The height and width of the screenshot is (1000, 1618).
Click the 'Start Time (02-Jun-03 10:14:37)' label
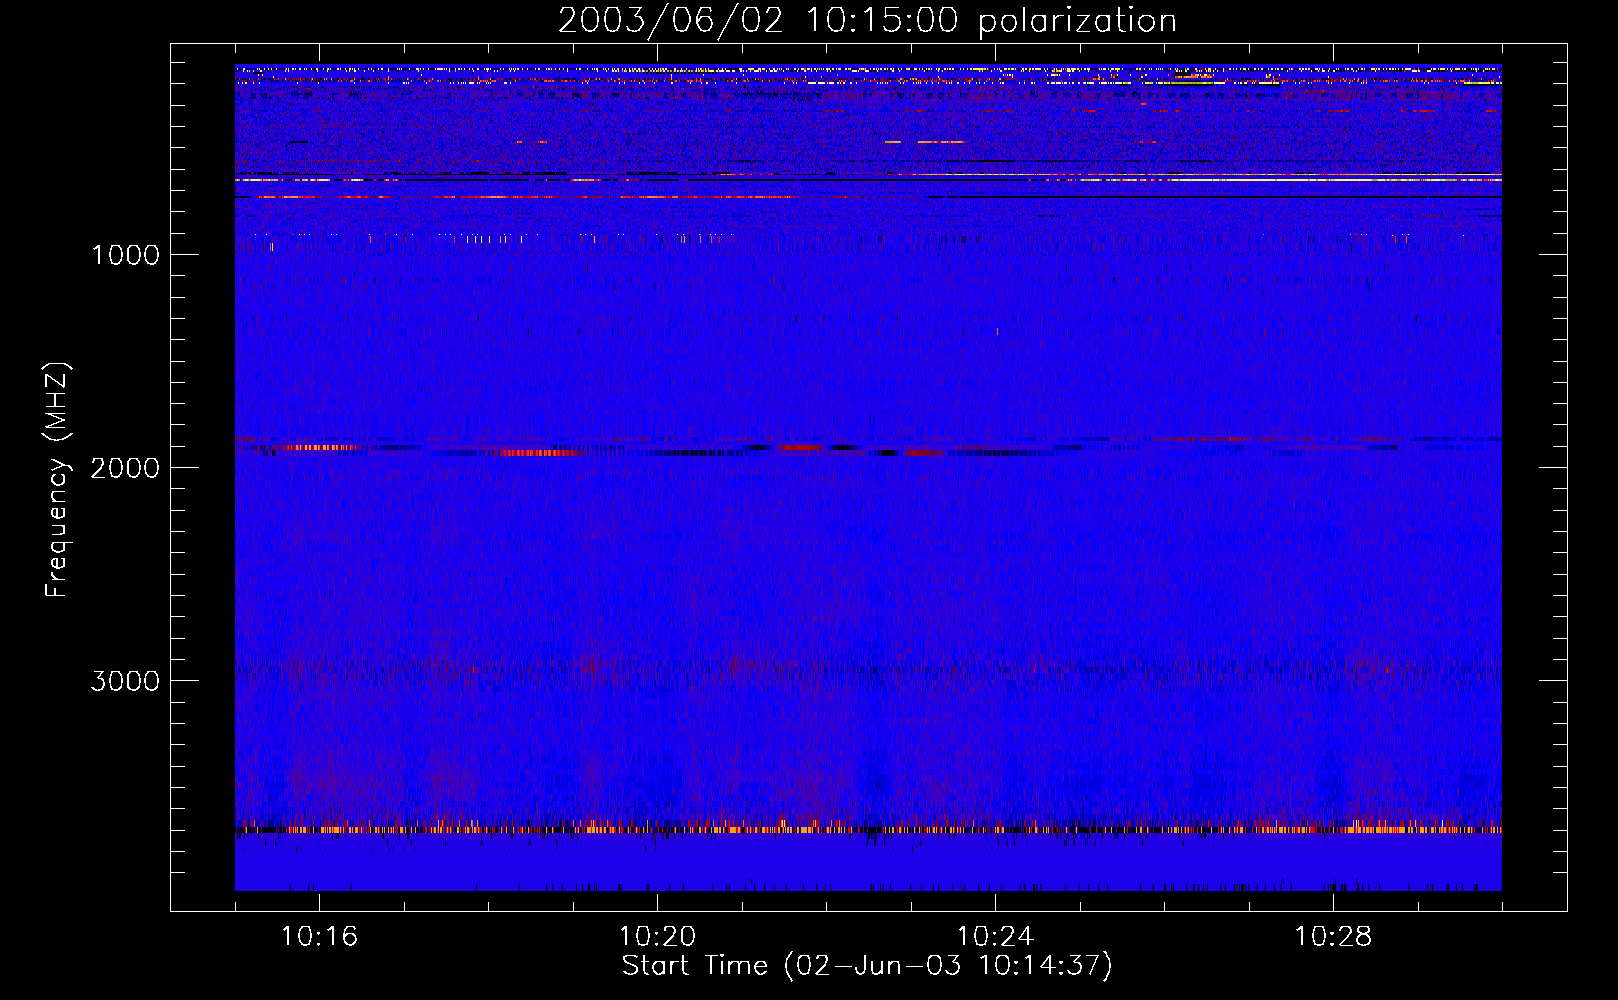click(867, 966)
